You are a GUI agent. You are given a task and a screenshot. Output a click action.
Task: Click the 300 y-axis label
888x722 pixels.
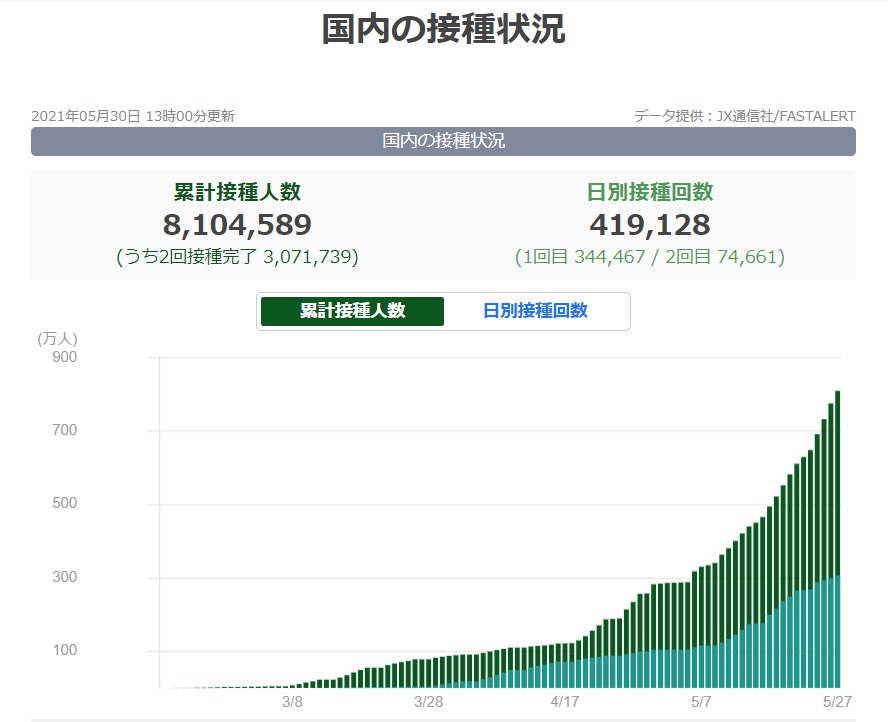tap(65, 576)
